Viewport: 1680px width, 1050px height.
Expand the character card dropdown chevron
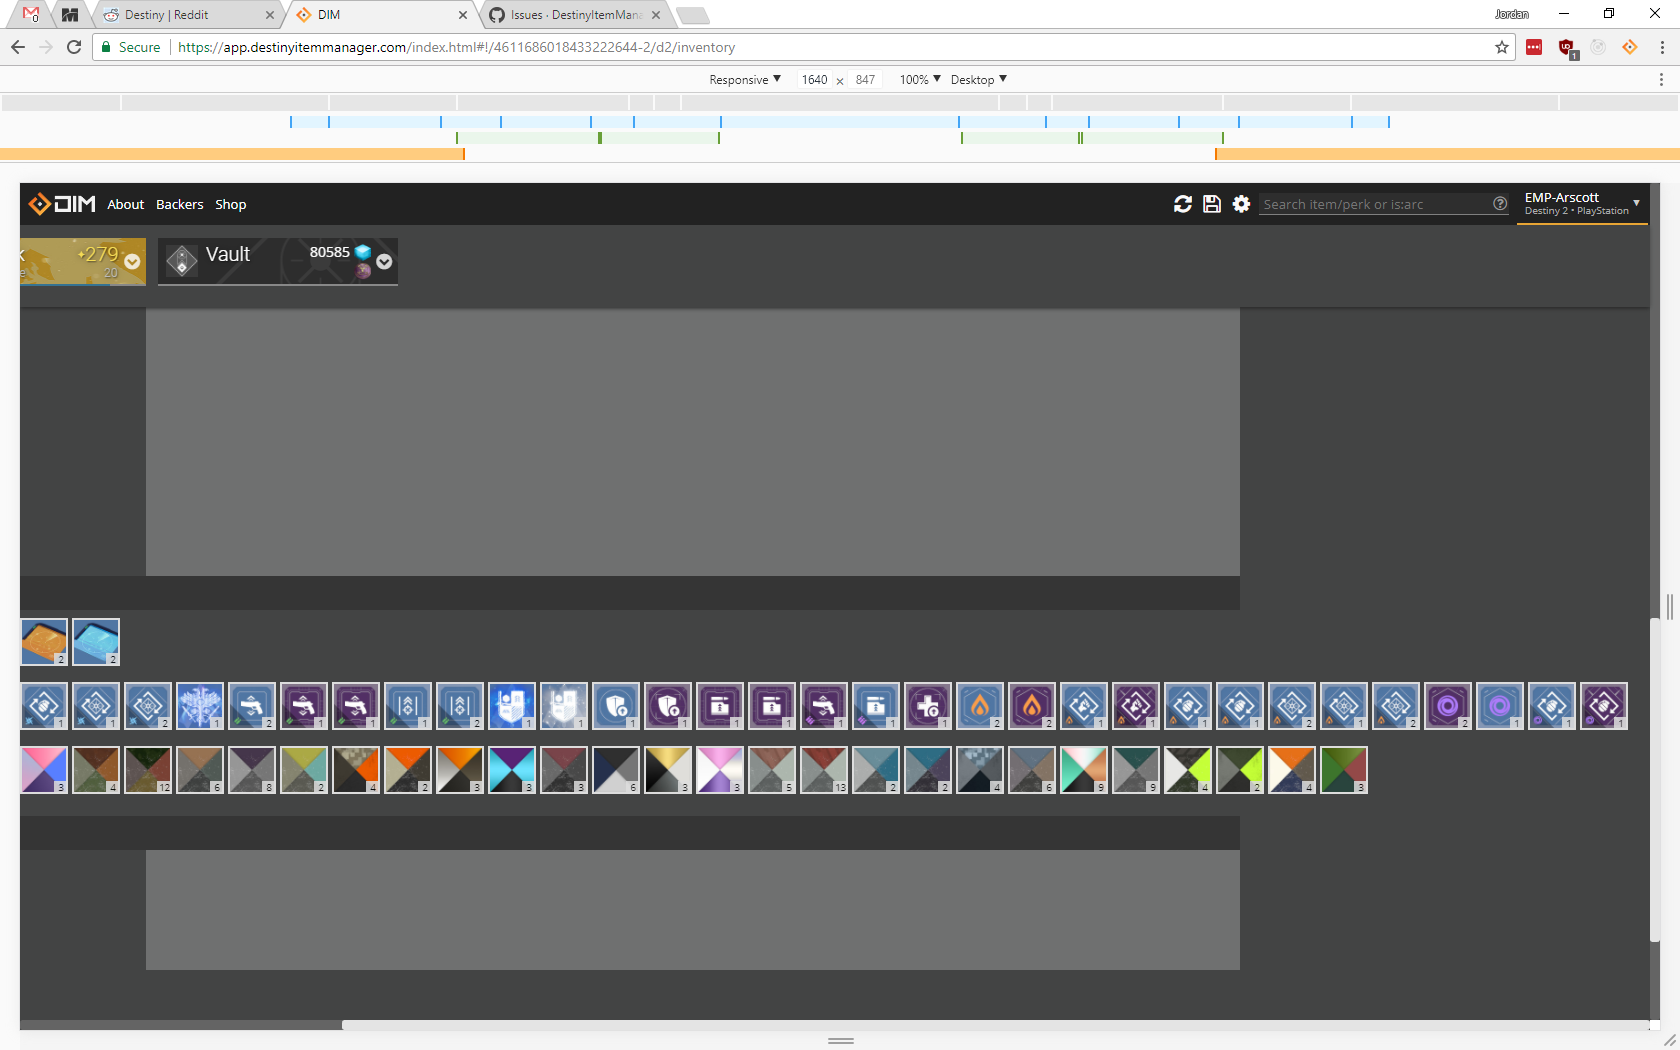pyautogui.click(x=132, y=262)
